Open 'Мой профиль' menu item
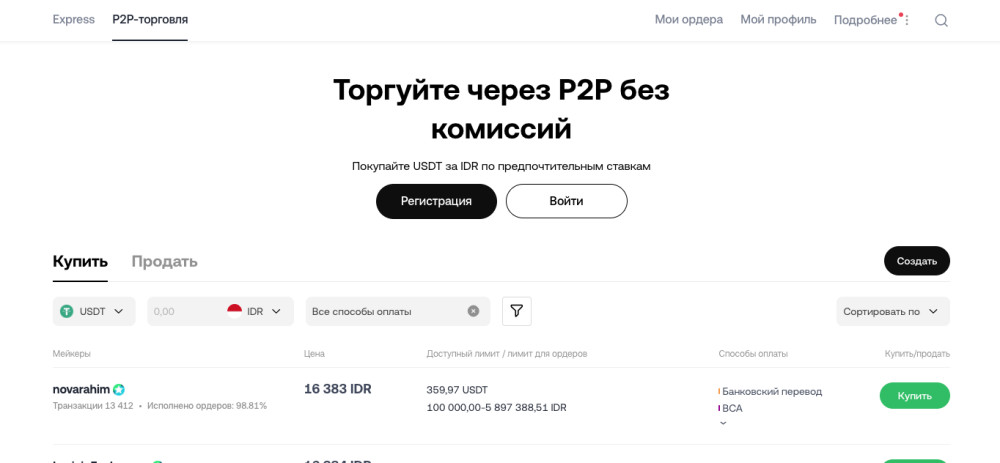This screenshot has height=463, width=1000. coord(778,19)
